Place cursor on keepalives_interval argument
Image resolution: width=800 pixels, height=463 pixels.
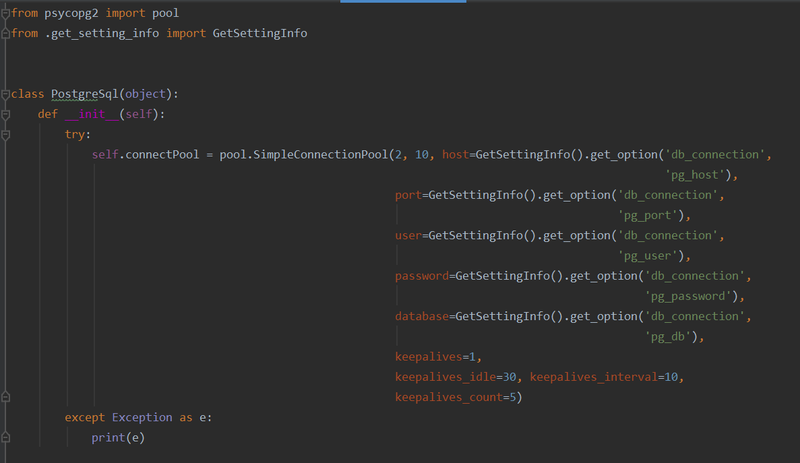coord(593,377)
